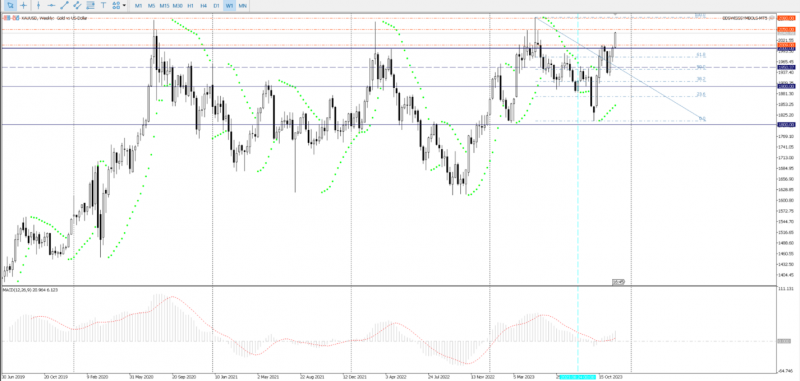800x381 pixels.
Task: Select the text label tool
Action: [104, 5]
